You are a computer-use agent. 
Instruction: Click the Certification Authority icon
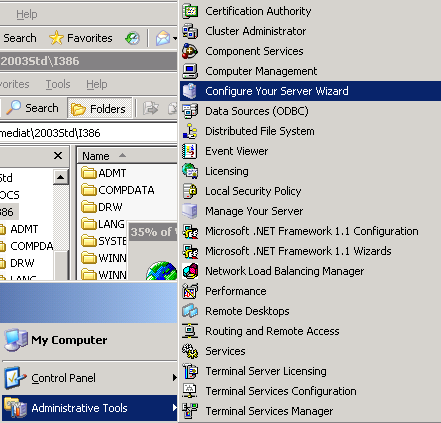190,11
